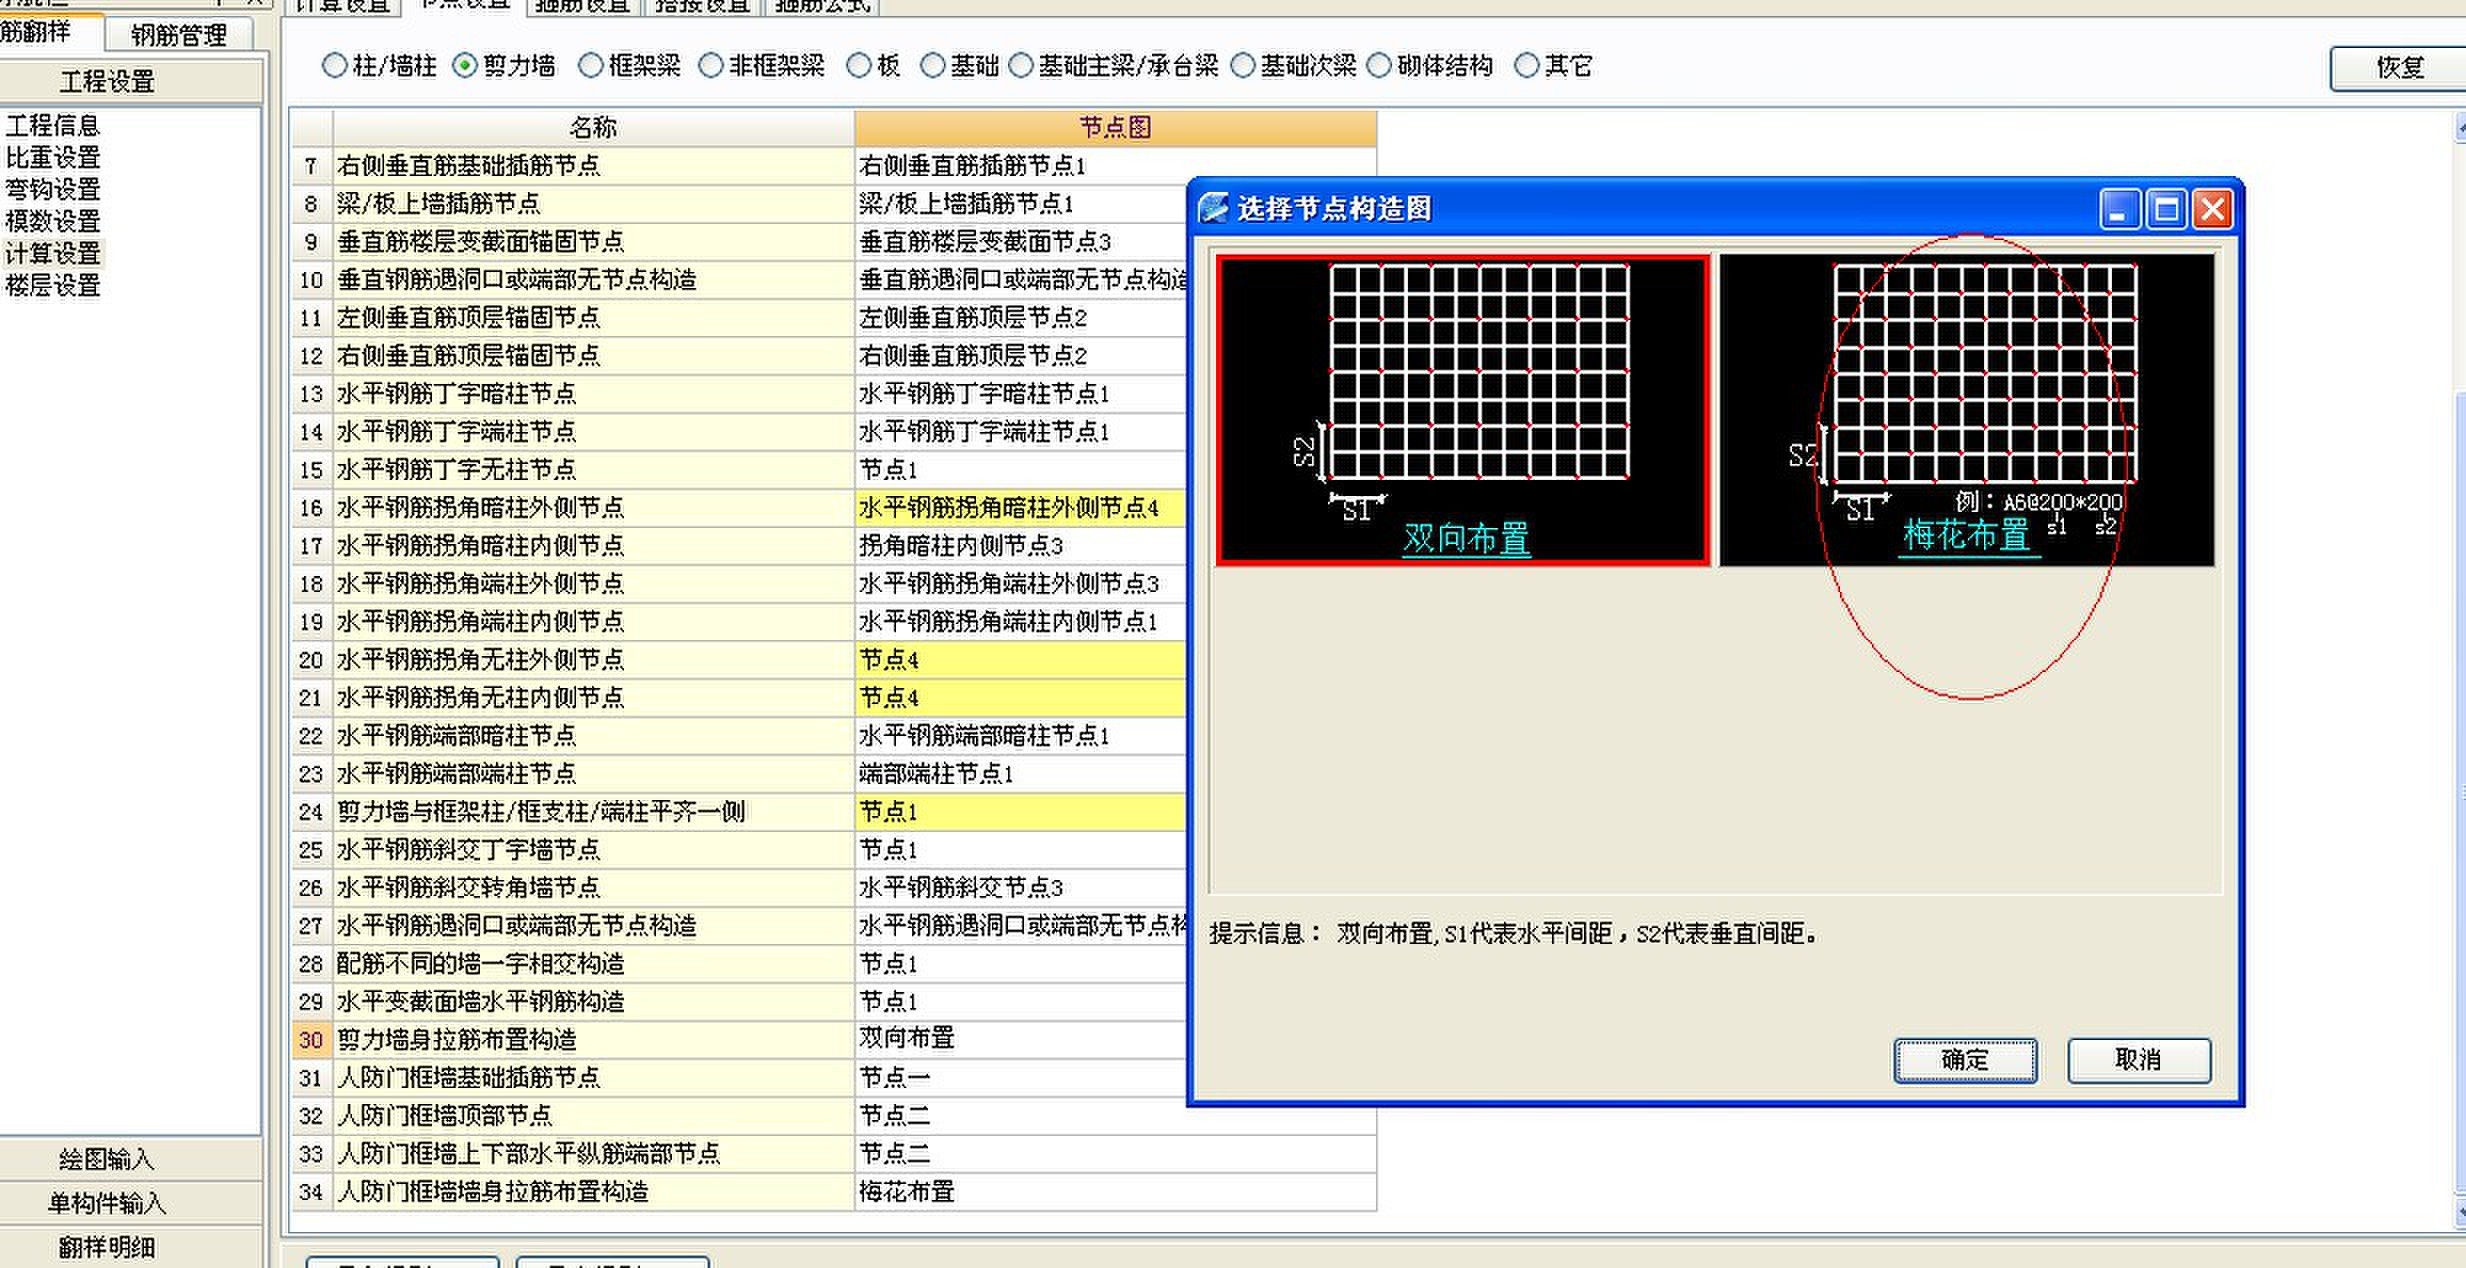Select the 梅花布置 node diagram thumbnail
This screenshot has width=2466, height=1268.
pos(1967,410)
